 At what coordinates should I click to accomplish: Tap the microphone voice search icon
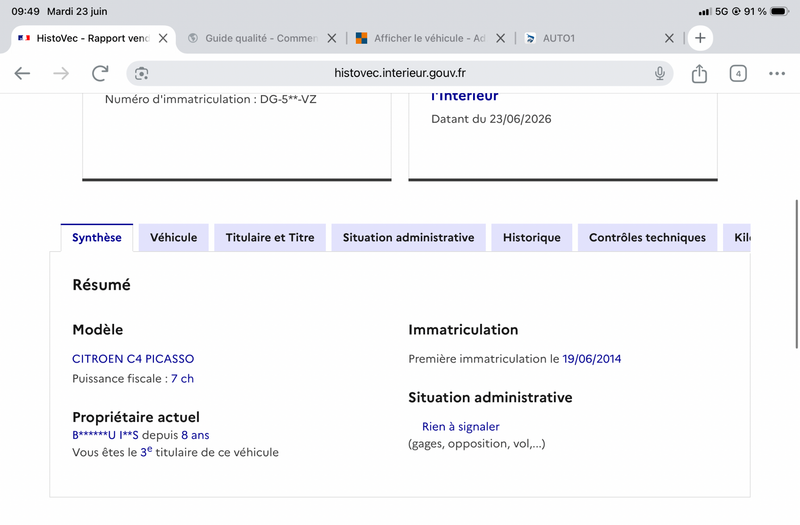coord(660,73)
